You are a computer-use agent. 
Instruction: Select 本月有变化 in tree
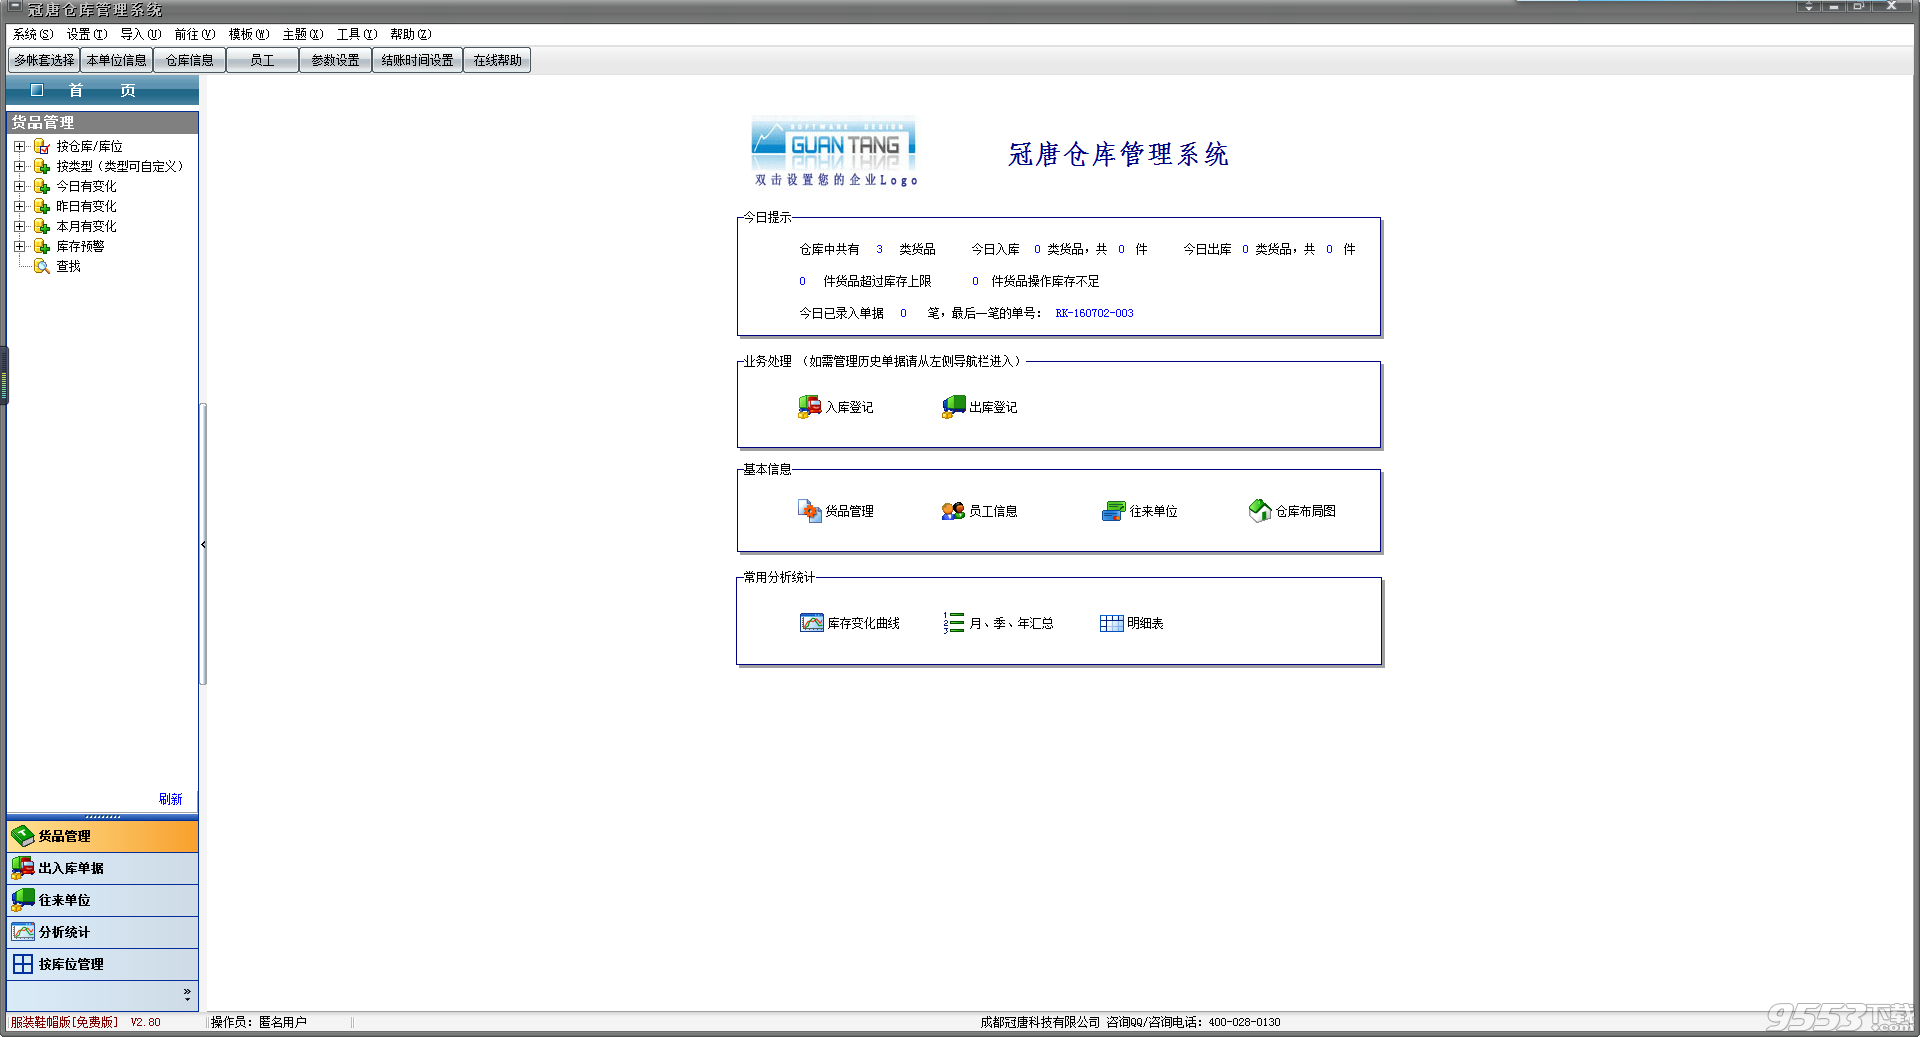coord(87,226)
